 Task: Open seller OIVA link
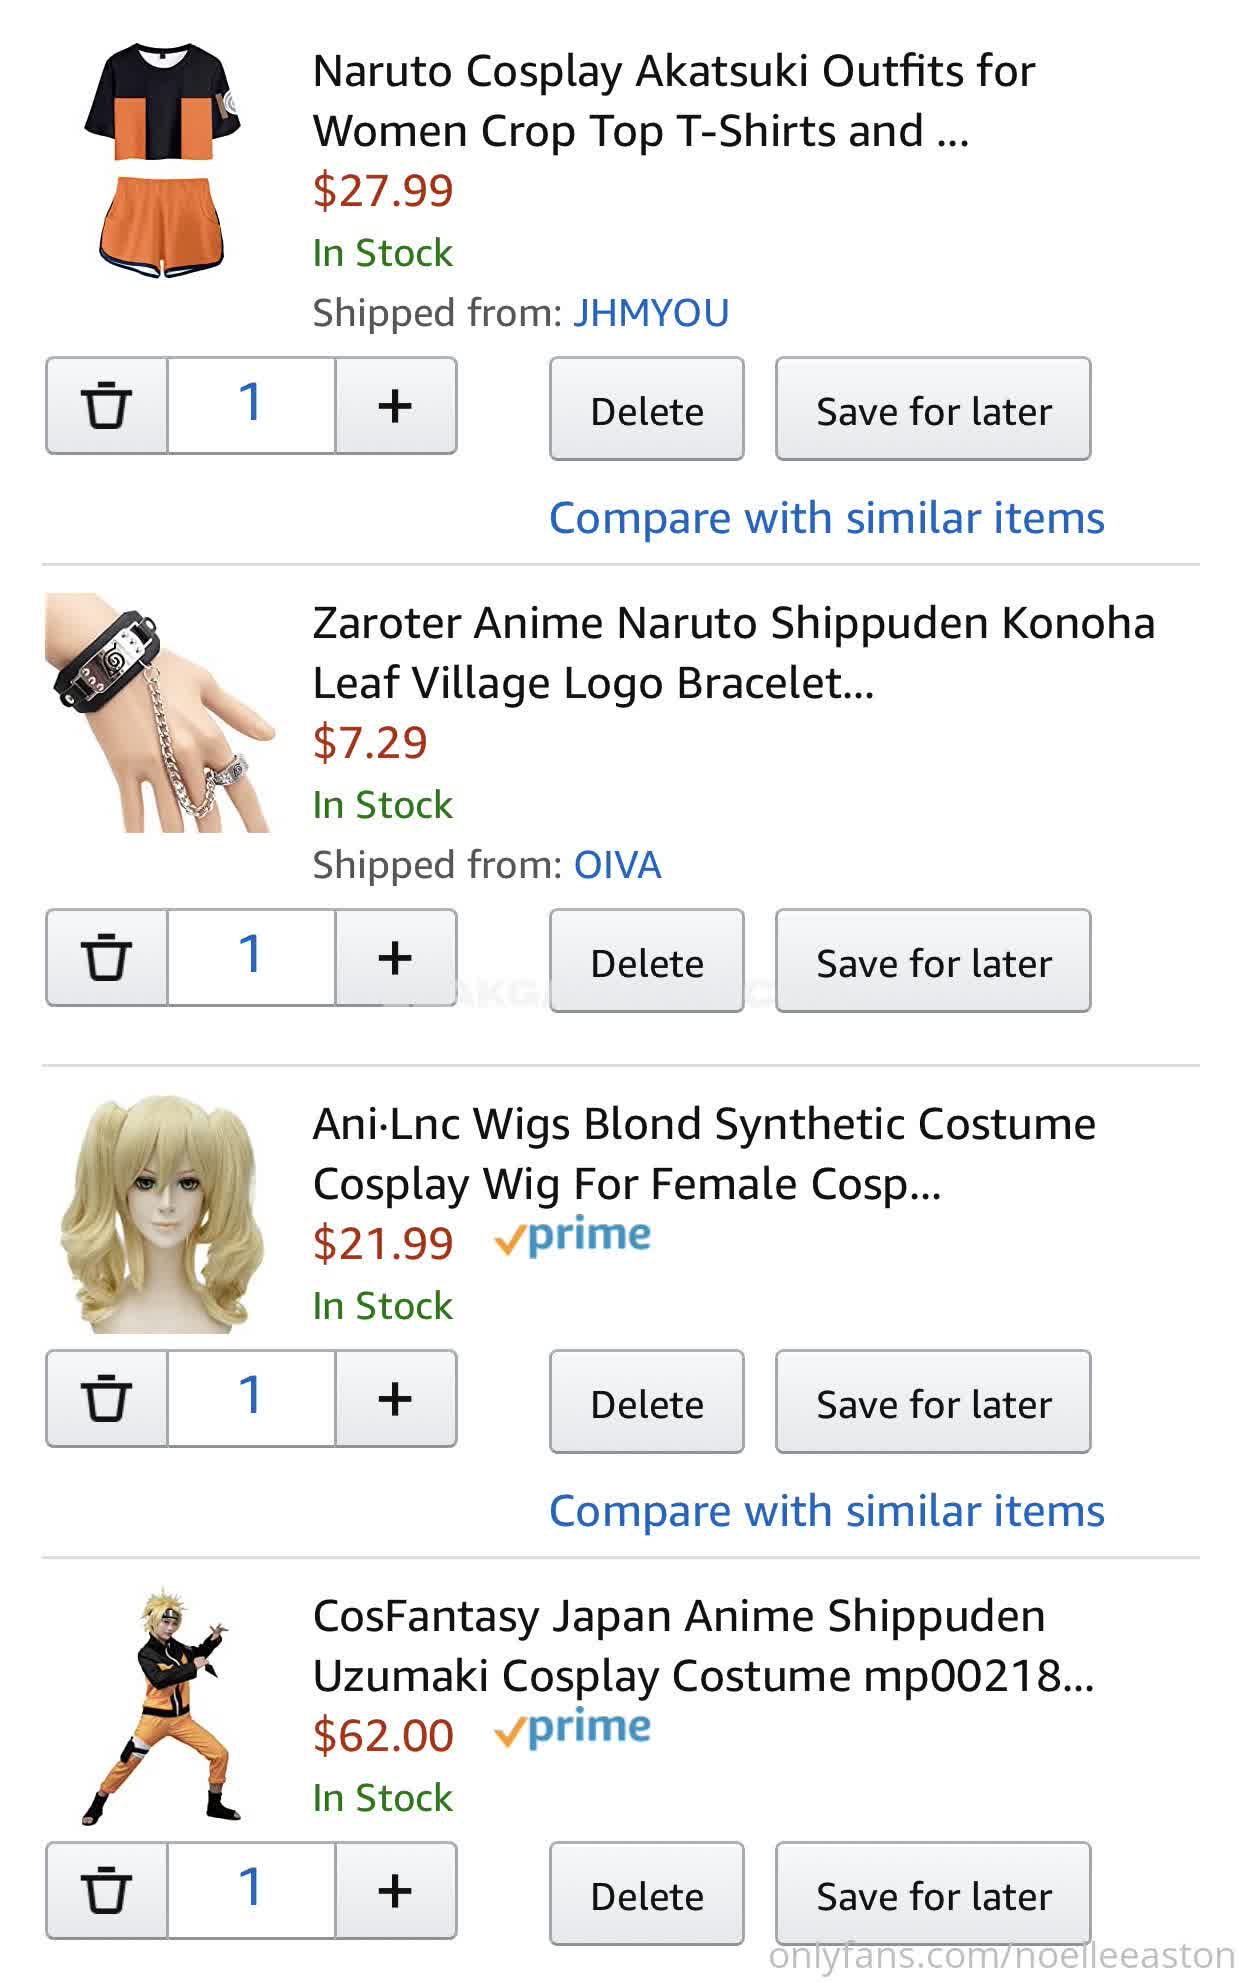pos(617,865)
